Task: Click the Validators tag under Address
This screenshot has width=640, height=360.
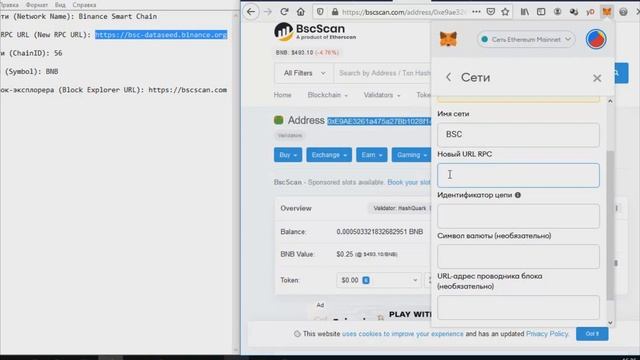Action: [290, 136]
